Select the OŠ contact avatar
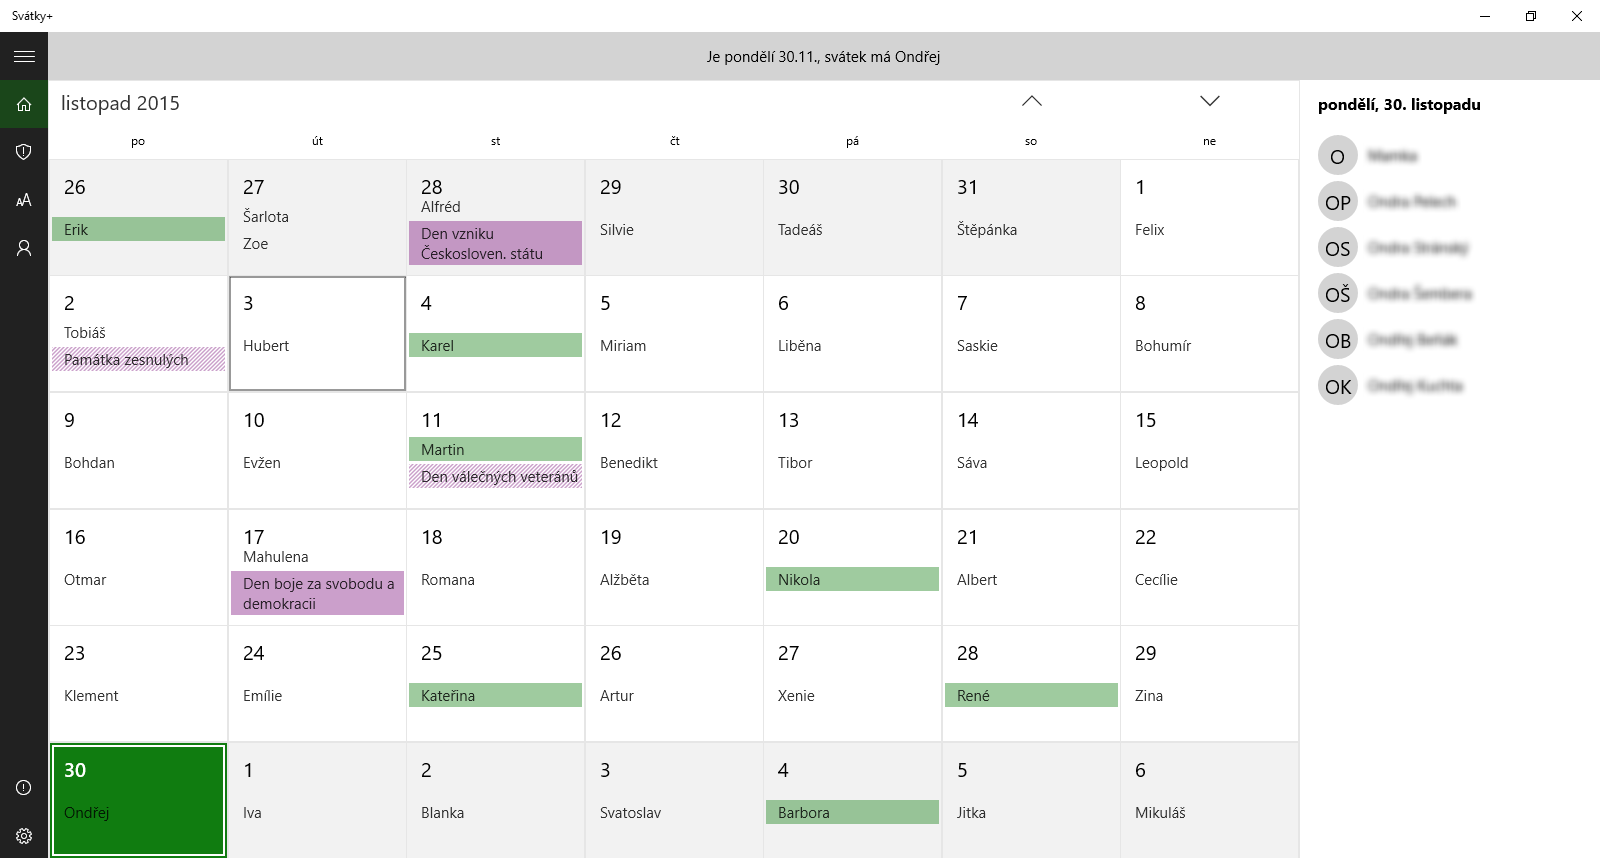Screen dimensions: 1600x858 (1337, 294)
